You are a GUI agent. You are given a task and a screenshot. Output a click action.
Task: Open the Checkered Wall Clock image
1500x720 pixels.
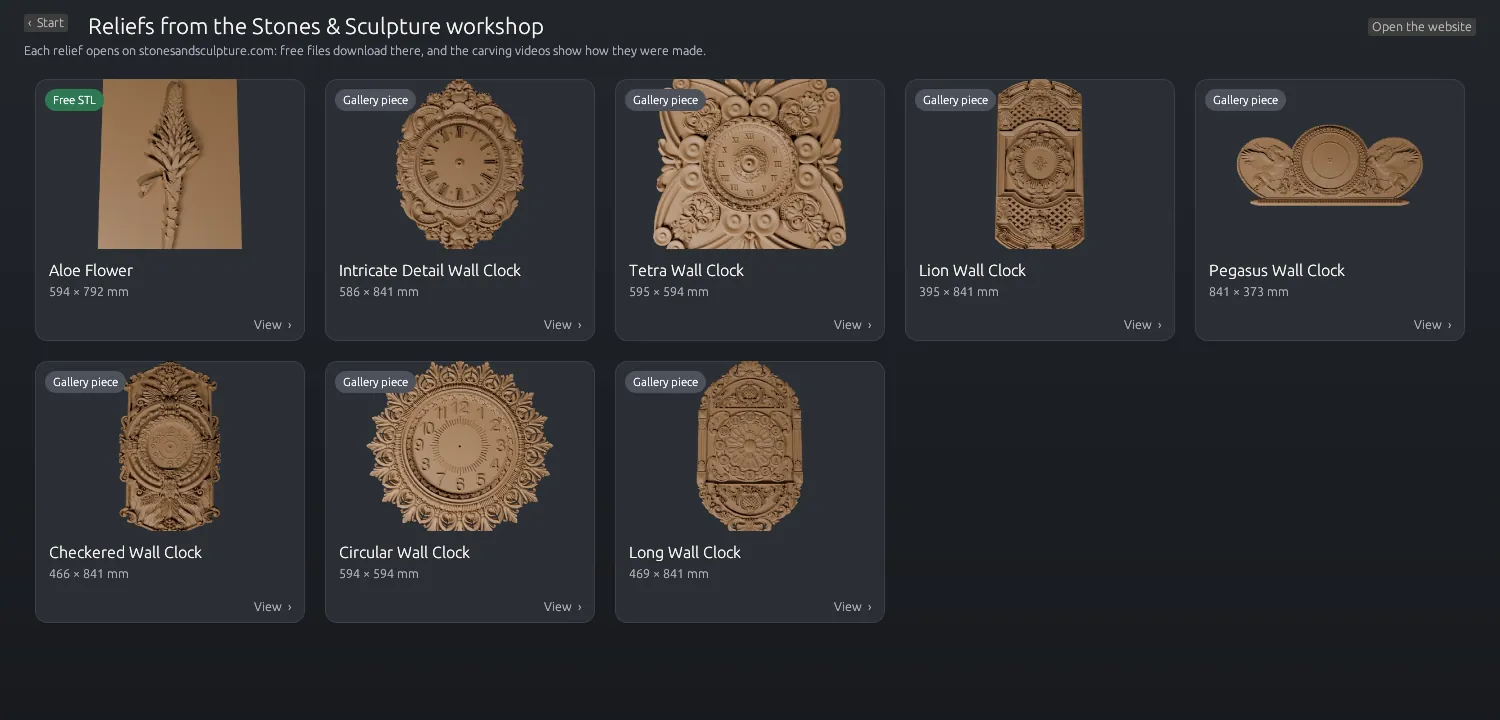(x=170, y=446)
